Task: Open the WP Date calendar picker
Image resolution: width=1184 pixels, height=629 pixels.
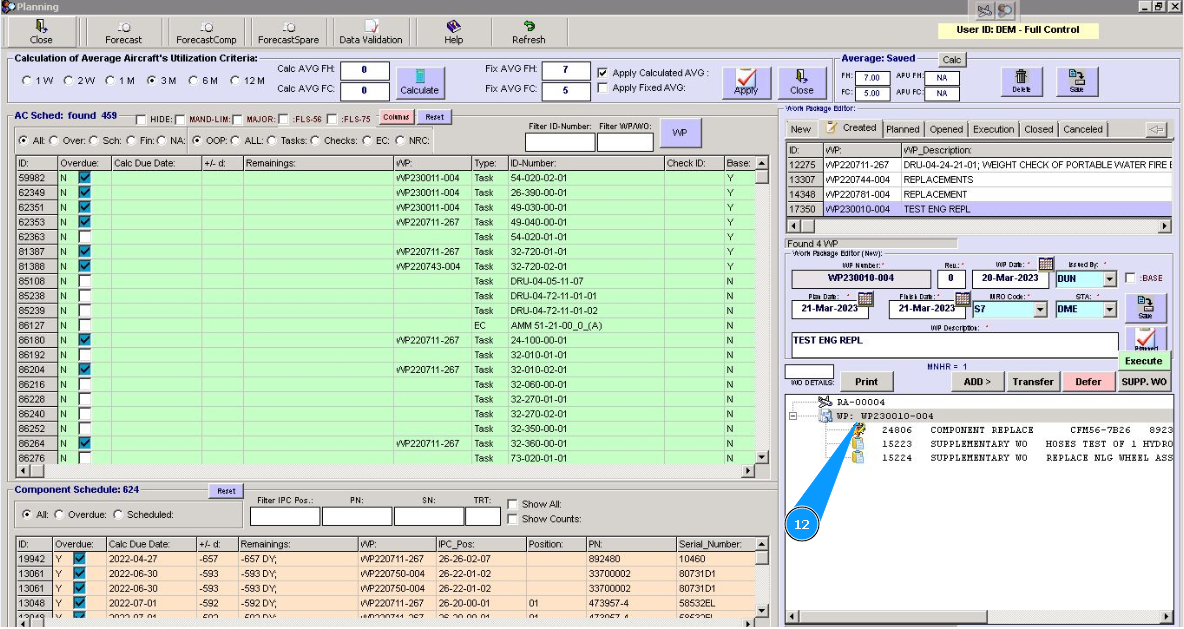Action: 1046,264
